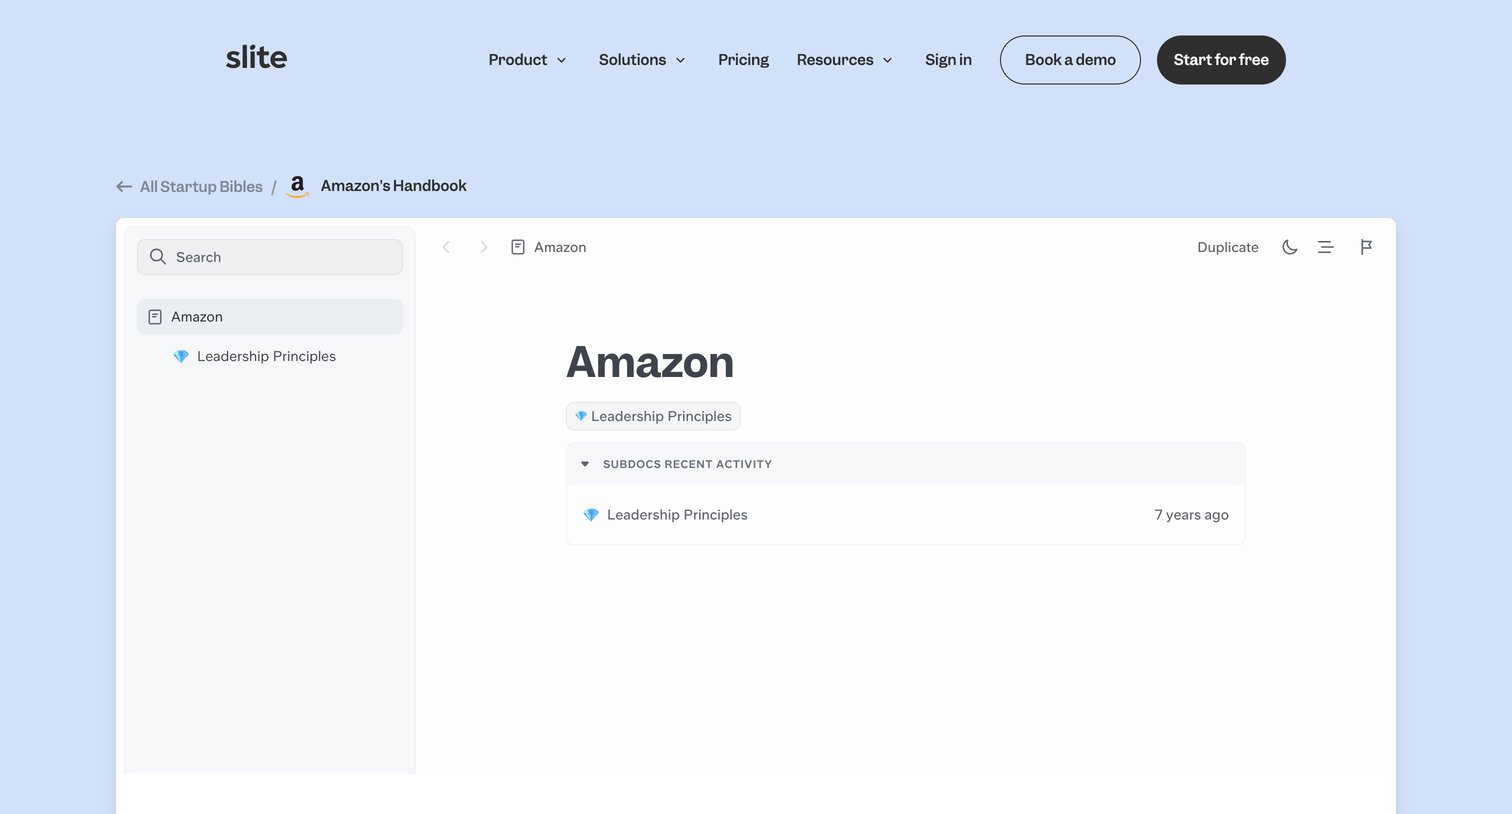Click the Amazon logo icon in breadcrumb
Screen dimensions: 1512x814
coord(297,187)
